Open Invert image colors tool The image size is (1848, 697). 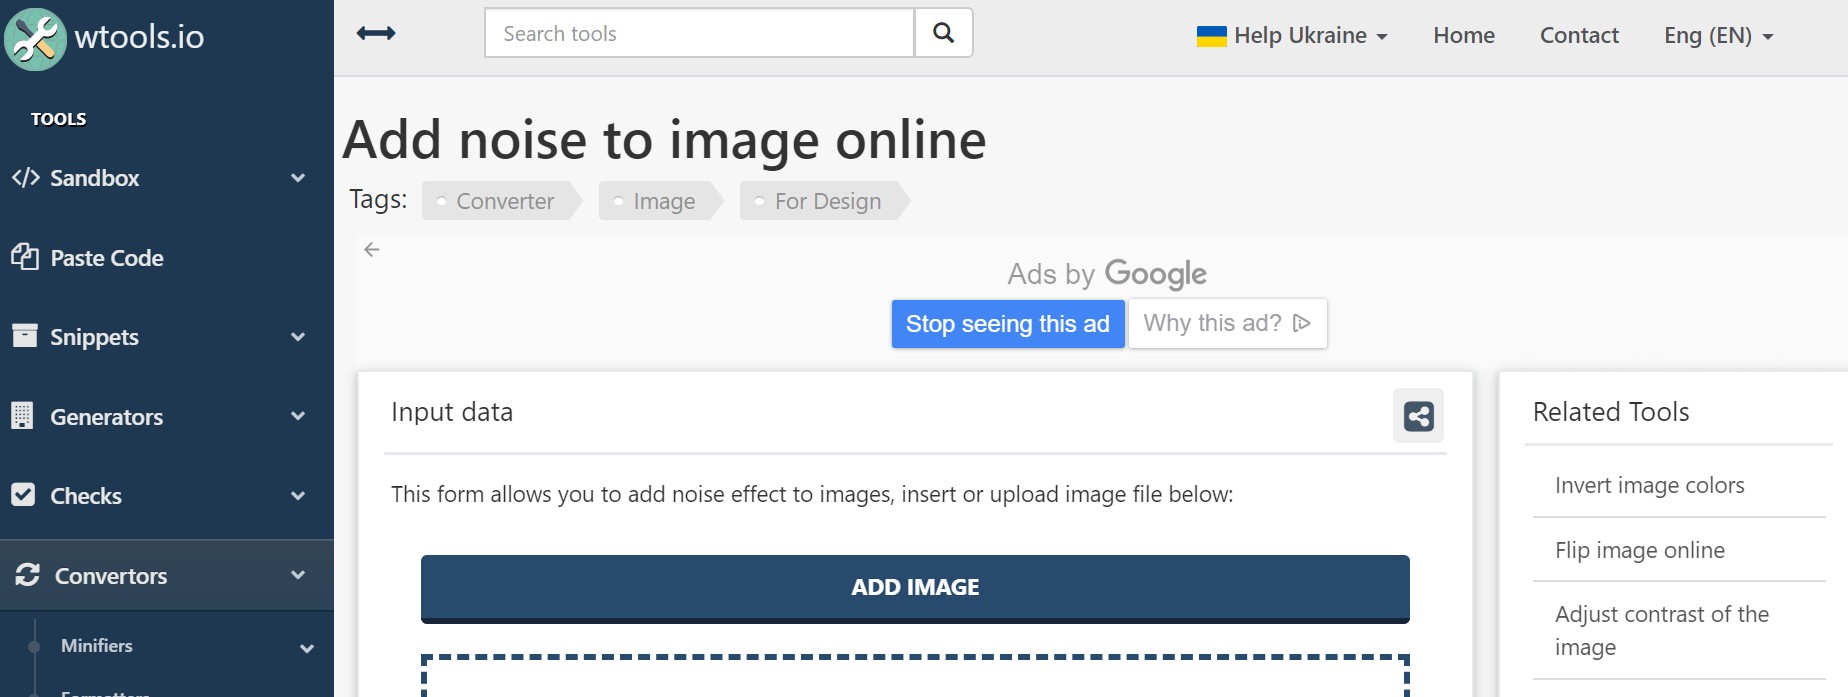[1650, 485]
